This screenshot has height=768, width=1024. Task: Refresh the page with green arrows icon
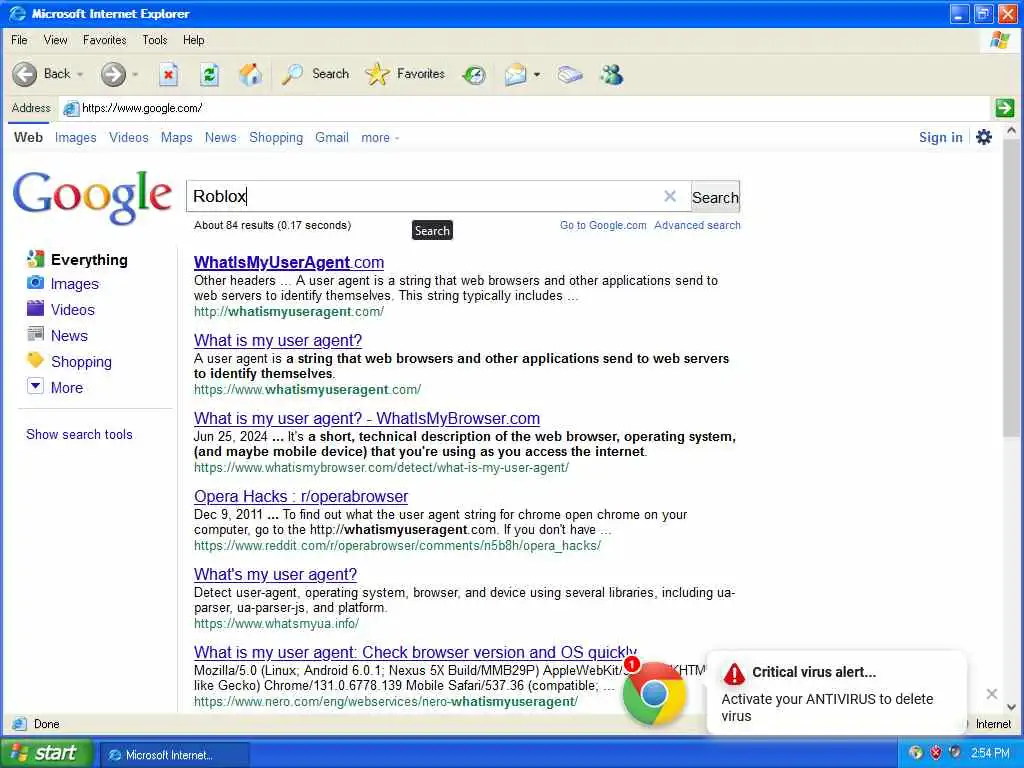click(x=209, y=74)
